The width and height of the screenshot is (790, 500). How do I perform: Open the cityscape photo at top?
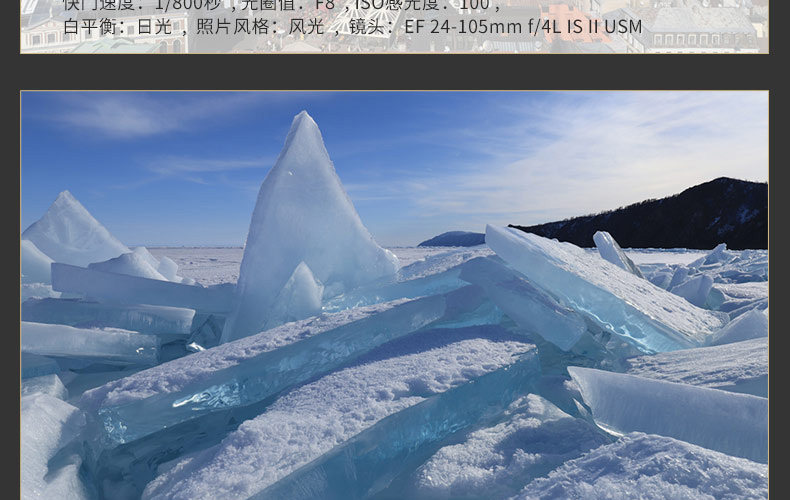394,26
